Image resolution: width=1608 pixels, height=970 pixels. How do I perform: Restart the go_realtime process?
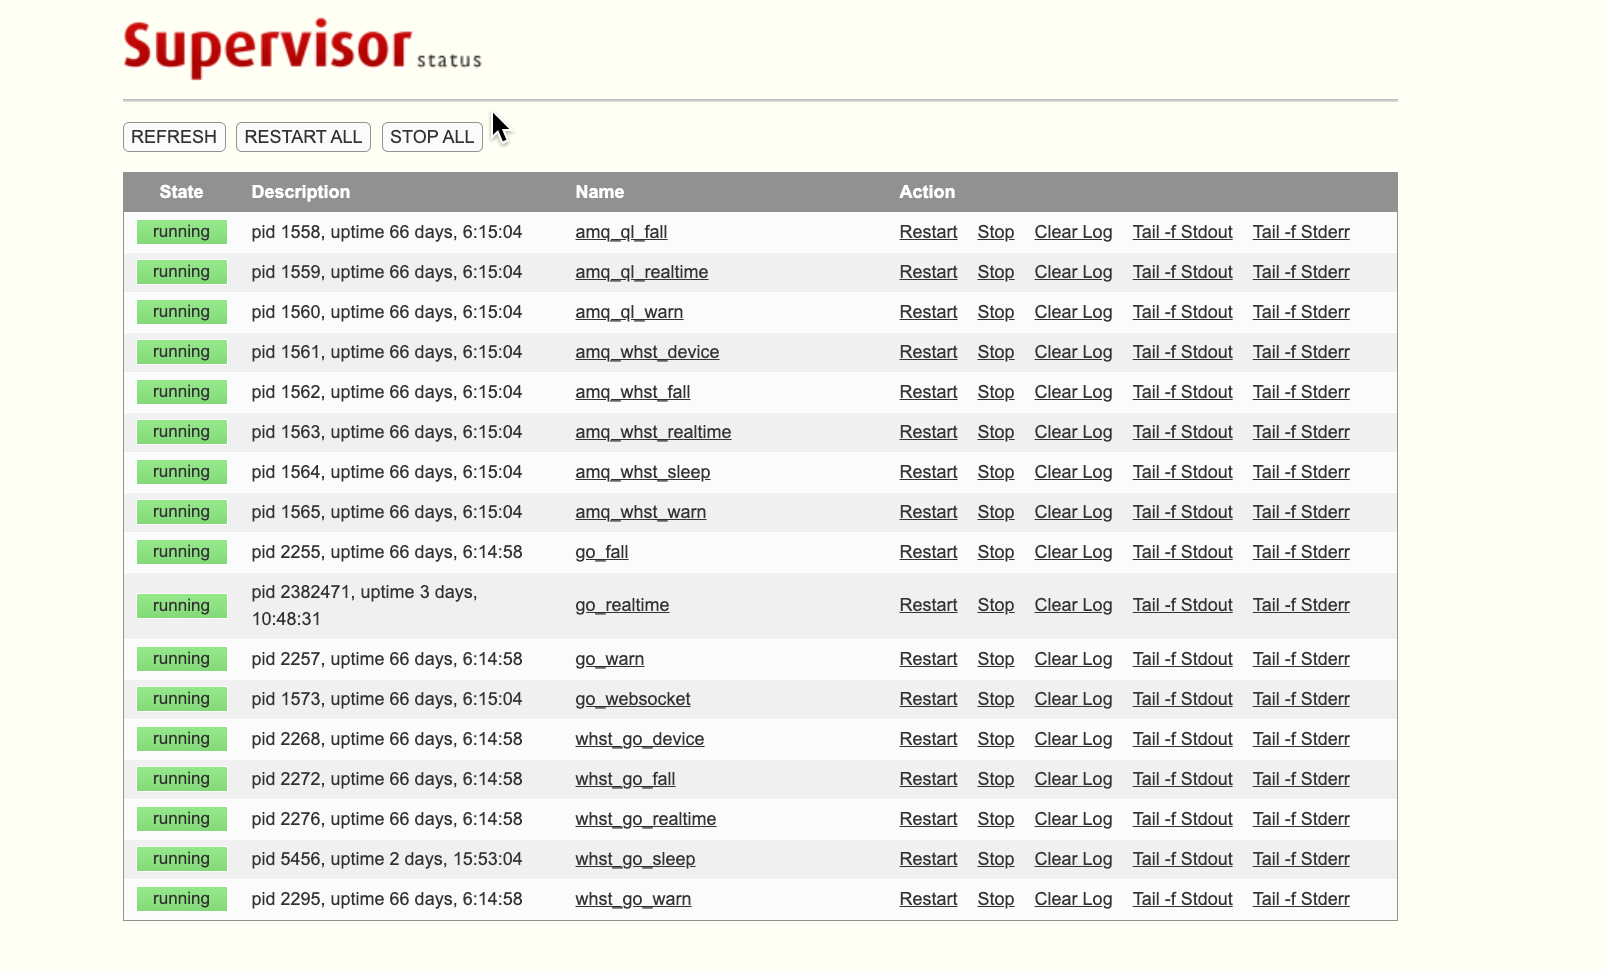(x=928, y=605)
